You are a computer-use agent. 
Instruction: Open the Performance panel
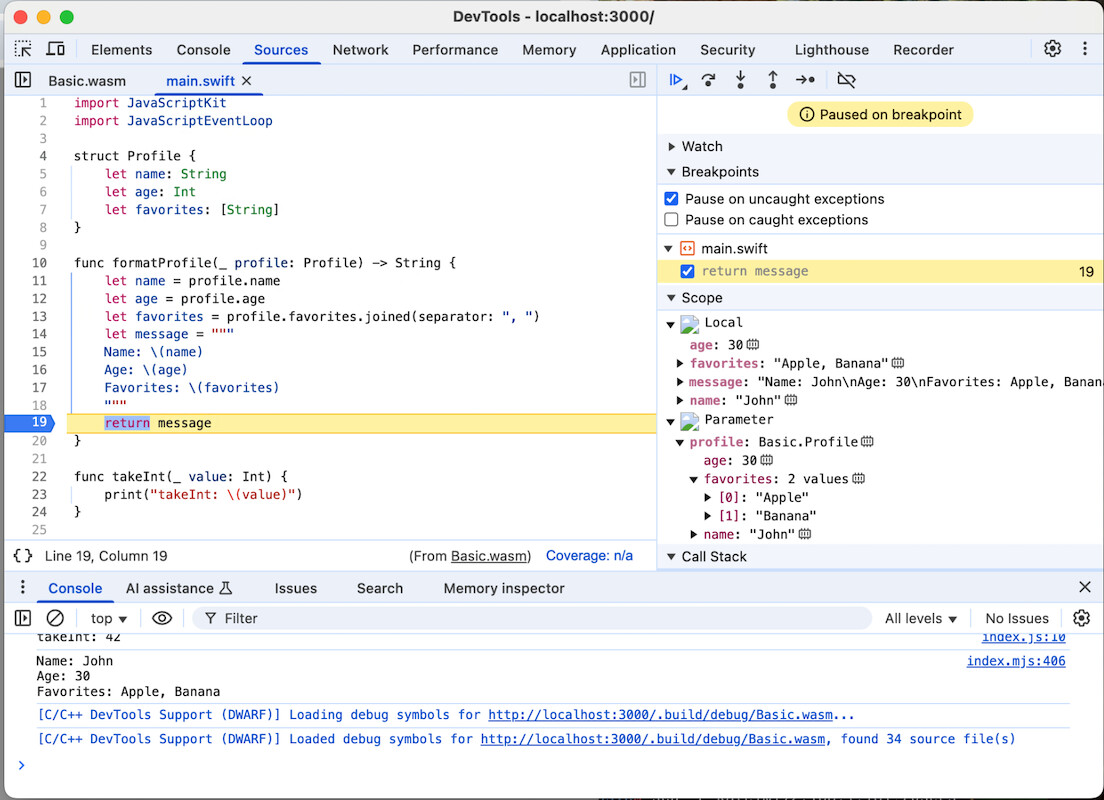[x=455, y=50]
